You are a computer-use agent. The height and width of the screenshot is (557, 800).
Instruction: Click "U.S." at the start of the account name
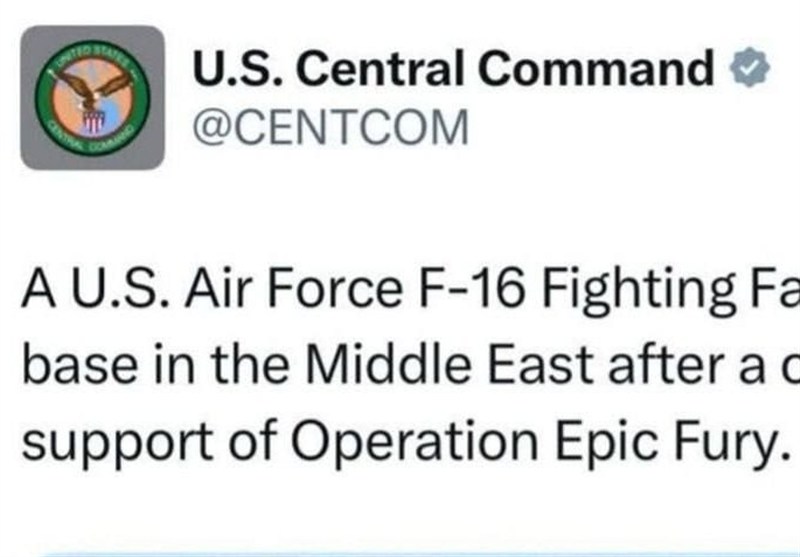click(231, 70)
